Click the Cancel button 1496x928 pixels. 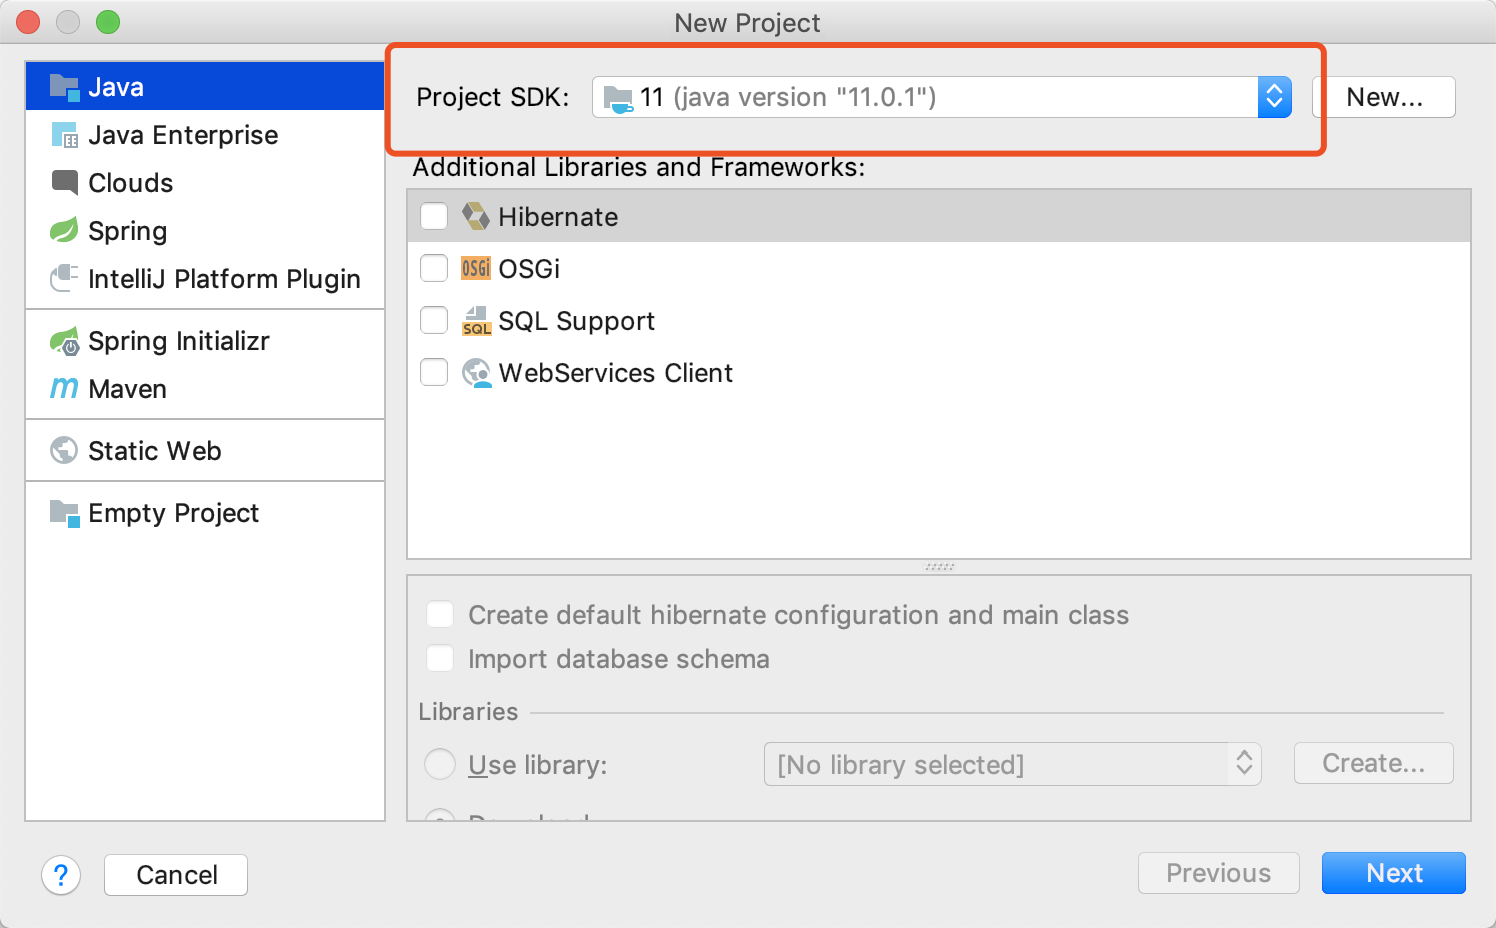(x=176, y=875)
